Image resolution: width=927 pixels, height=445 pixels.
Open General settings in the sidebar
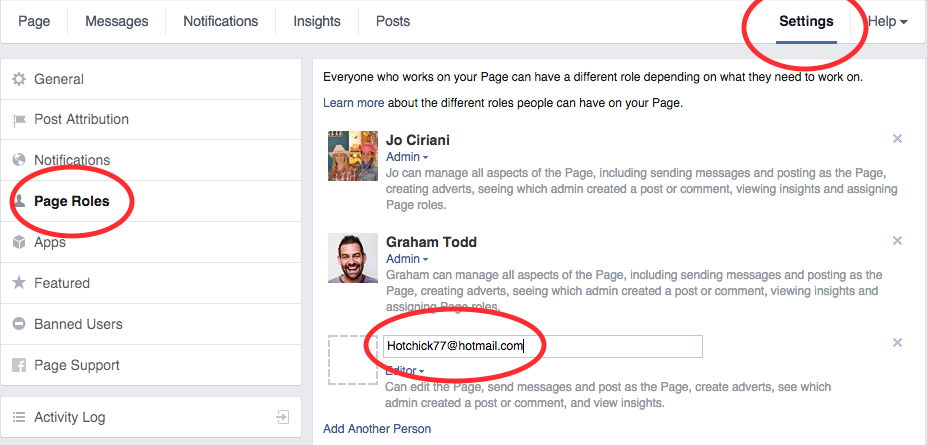click(151, 79)
